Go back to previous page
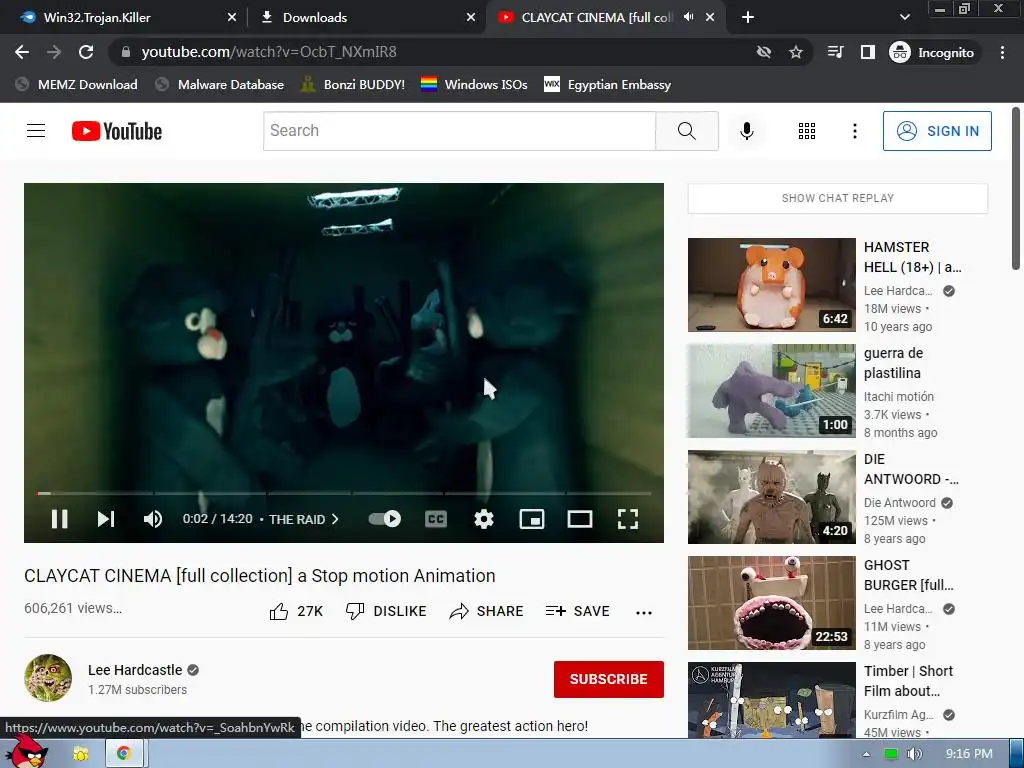1024x768 pixels. click(22, 52)
